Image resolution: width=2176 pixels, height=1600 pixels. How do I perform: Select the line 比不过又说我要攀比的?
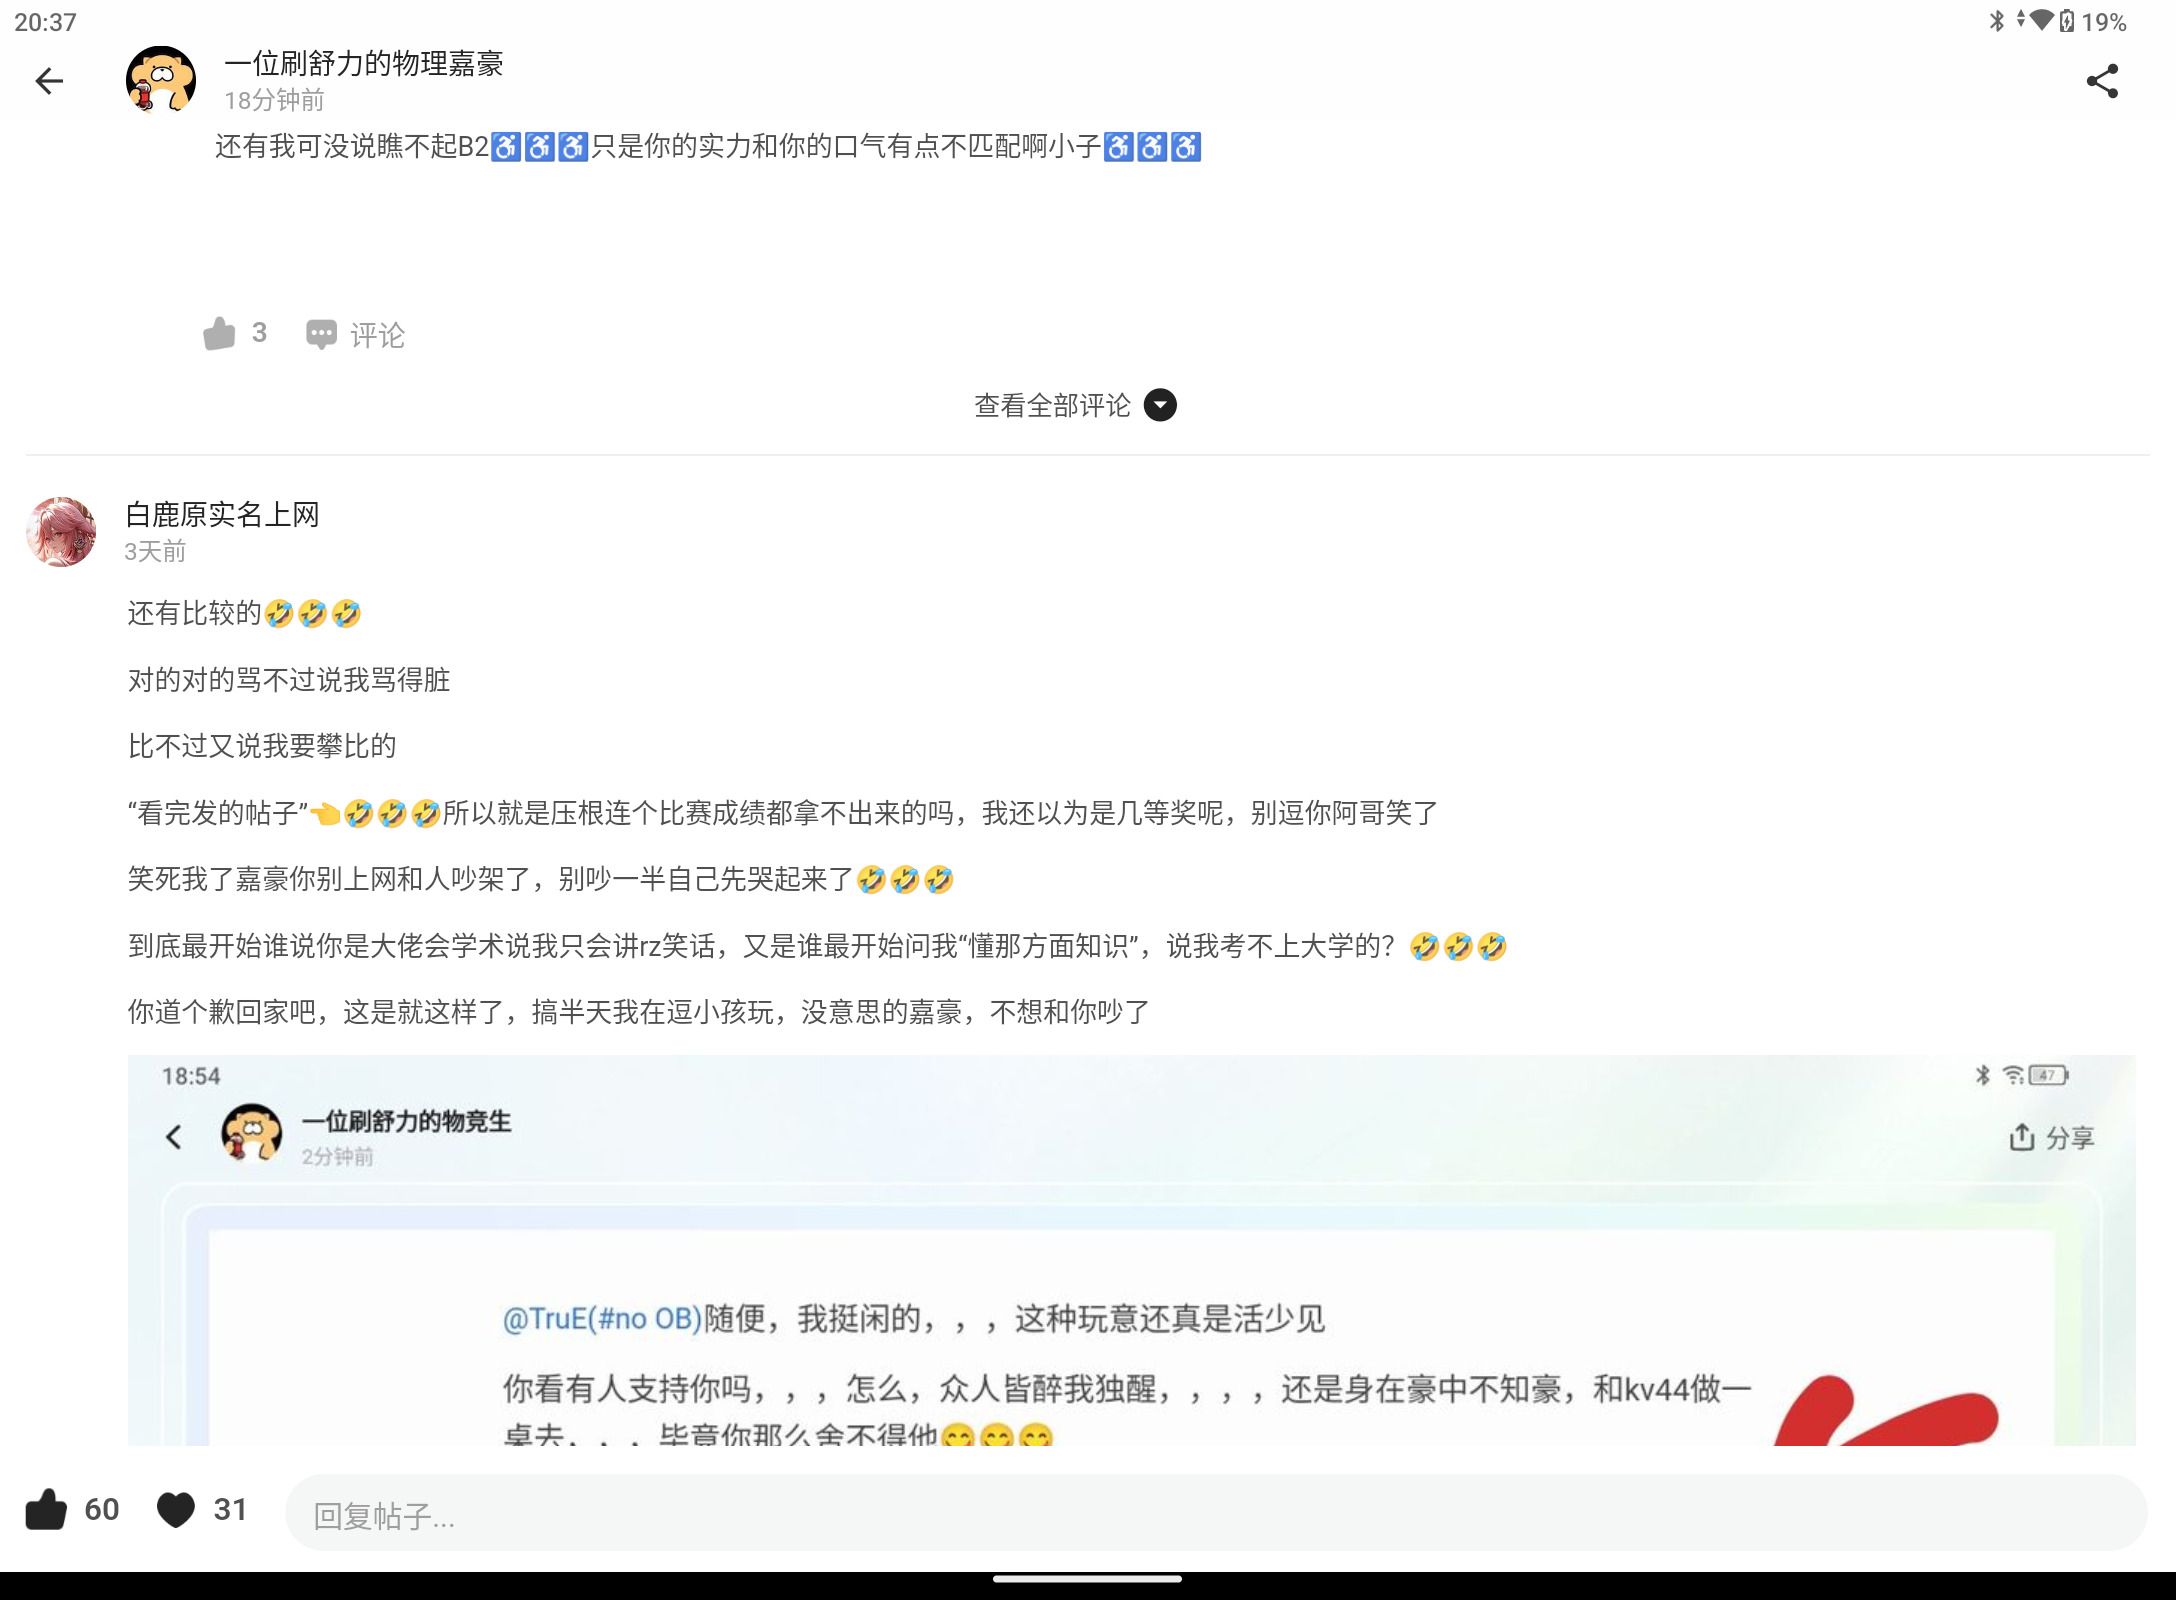[262, 746]
